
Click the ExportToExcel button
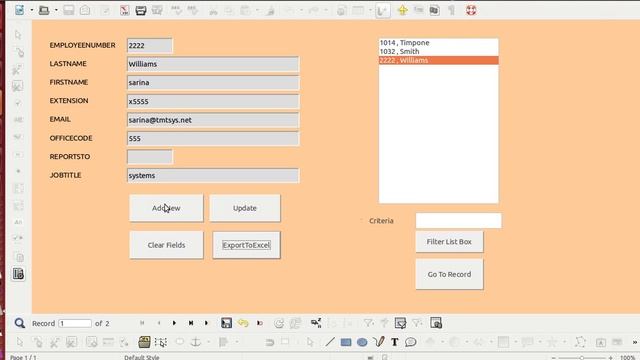(x=246, y=245)
